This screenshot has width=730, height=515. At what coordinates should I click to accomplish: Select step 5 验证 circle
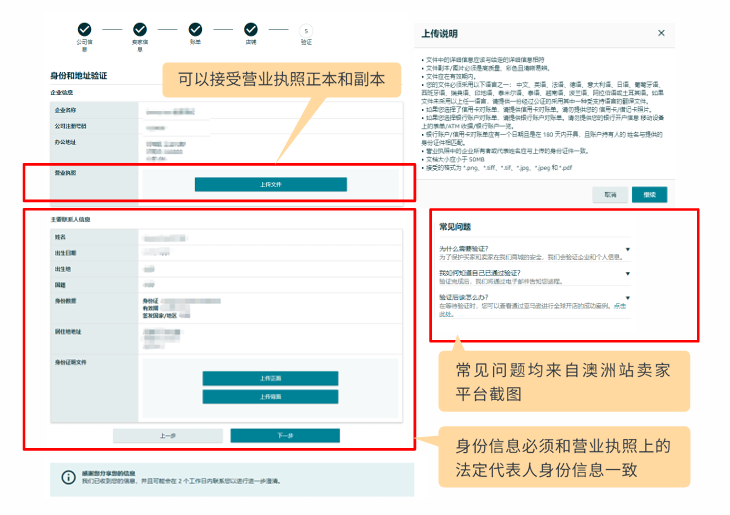[306, 30]
